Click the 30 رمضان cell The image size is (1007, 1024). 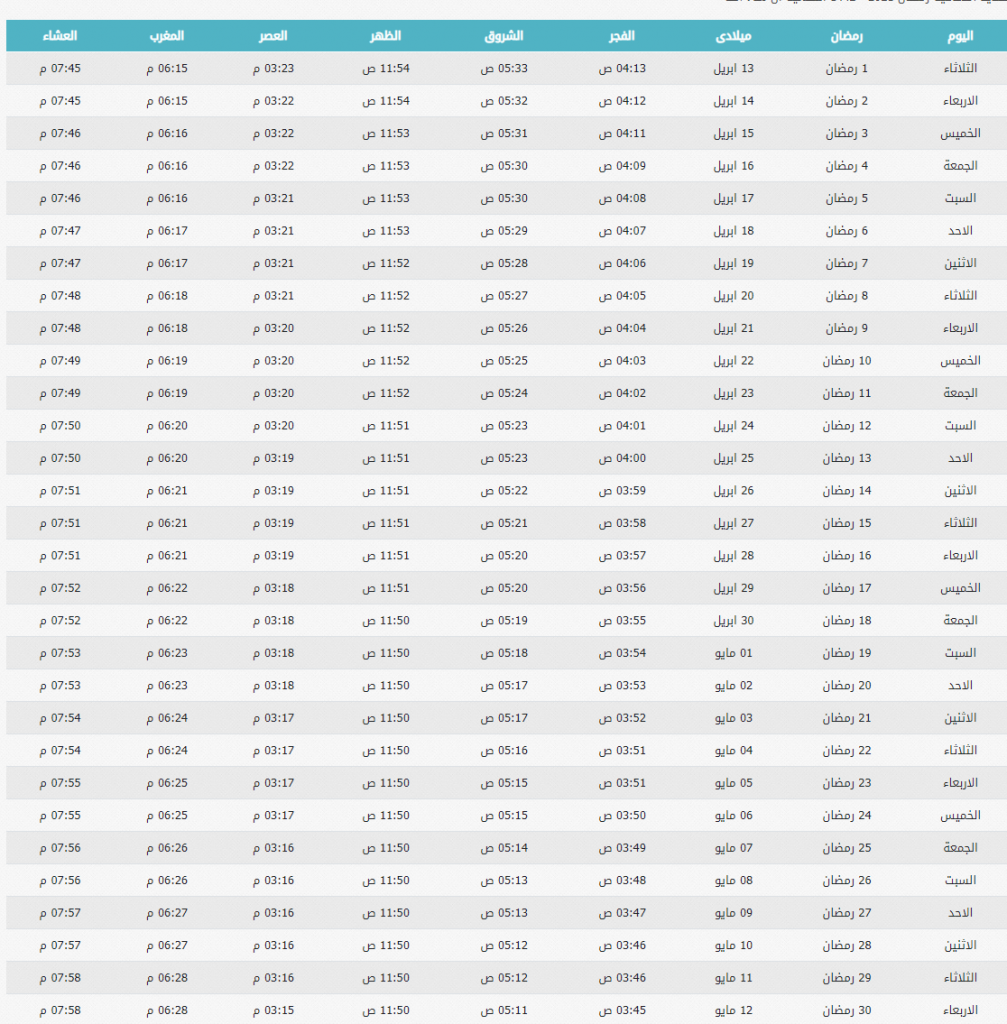847,1011
